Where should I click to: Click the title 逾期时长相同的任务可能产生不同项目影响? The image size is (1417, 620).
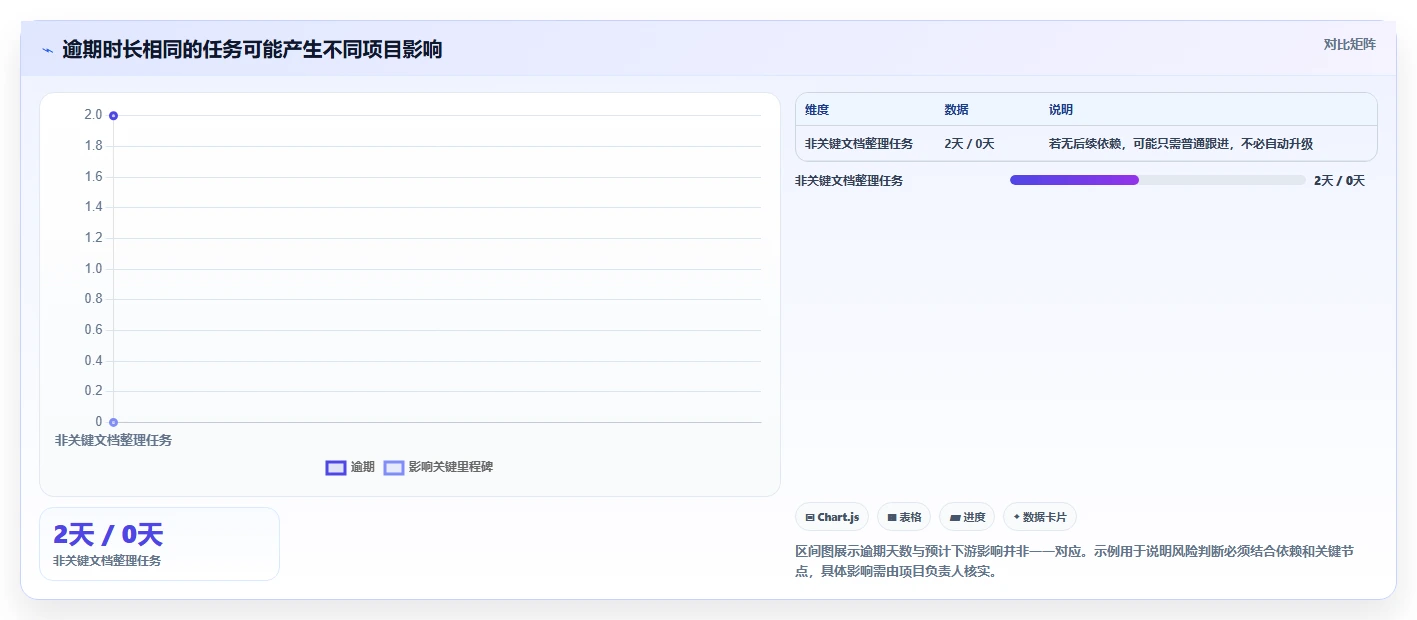252,50
